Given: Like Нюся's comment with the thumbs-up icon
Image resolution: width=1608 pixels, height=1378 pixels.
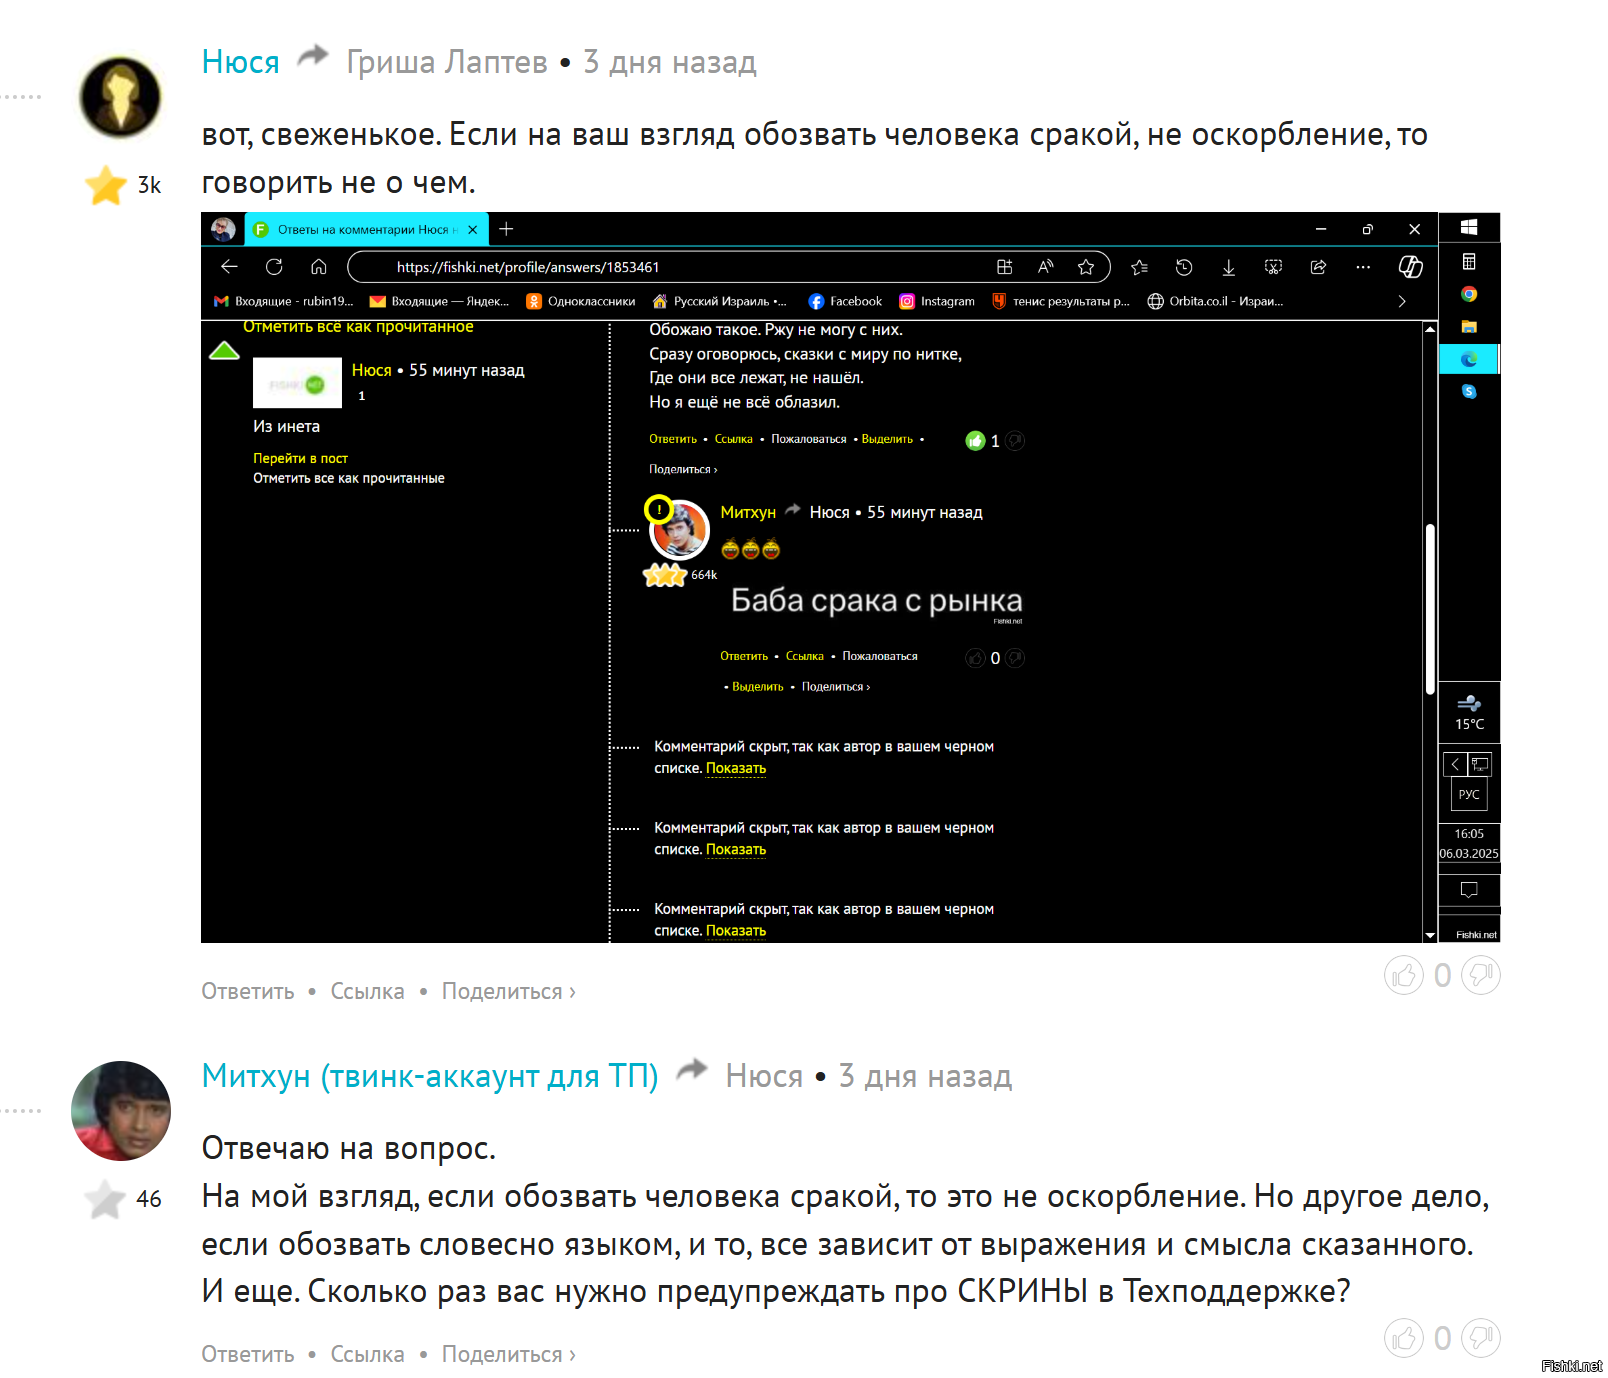Looking at the screenshot, I should click(x=1403, y=975).
